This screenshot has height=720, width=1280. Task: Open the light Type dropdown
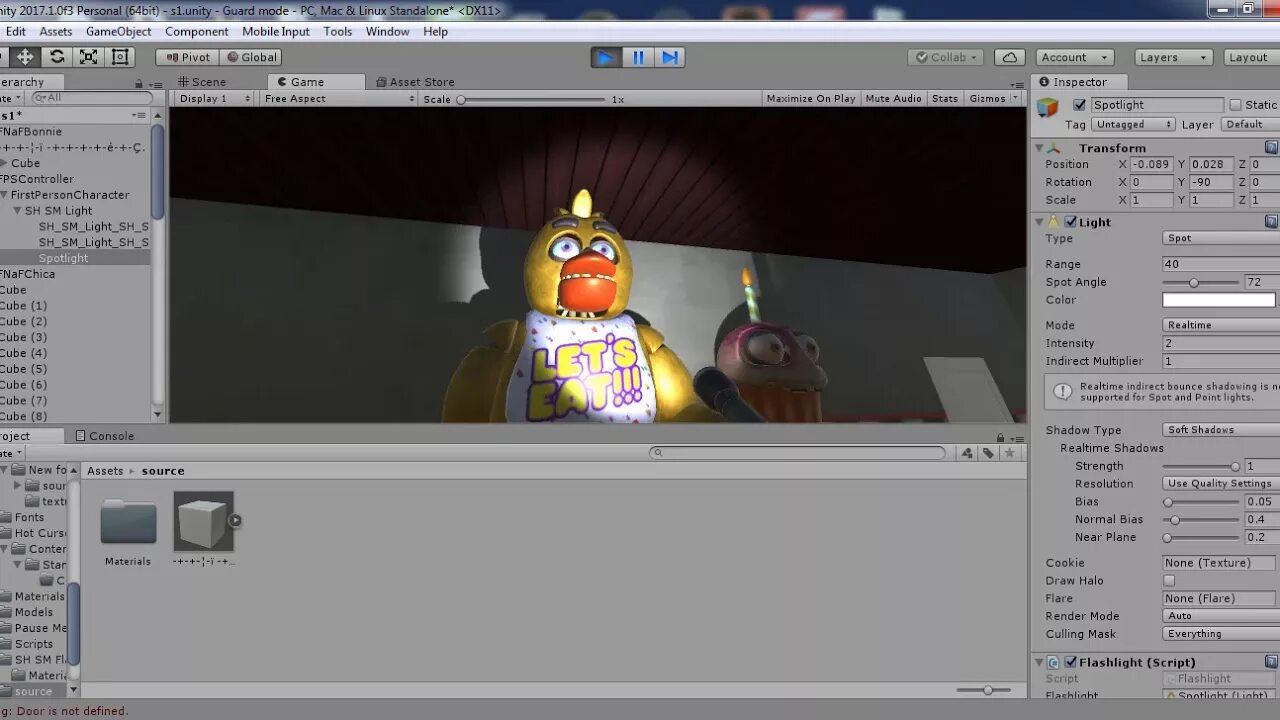(1221, 238)
